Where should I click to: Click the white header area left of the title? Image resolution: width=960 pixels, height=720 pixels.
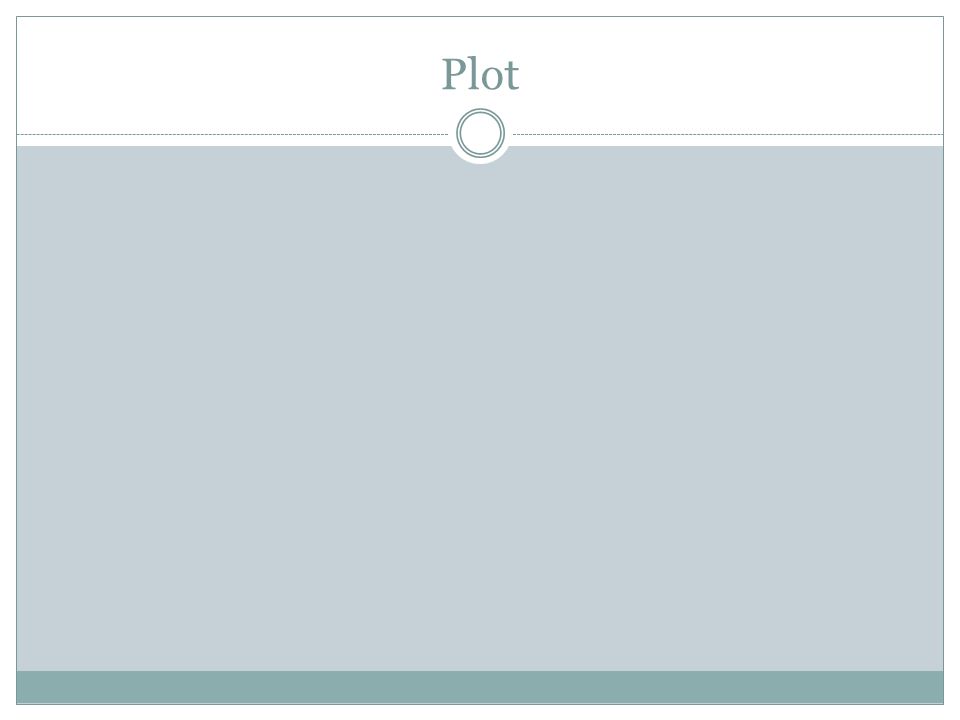click(227, 75)
